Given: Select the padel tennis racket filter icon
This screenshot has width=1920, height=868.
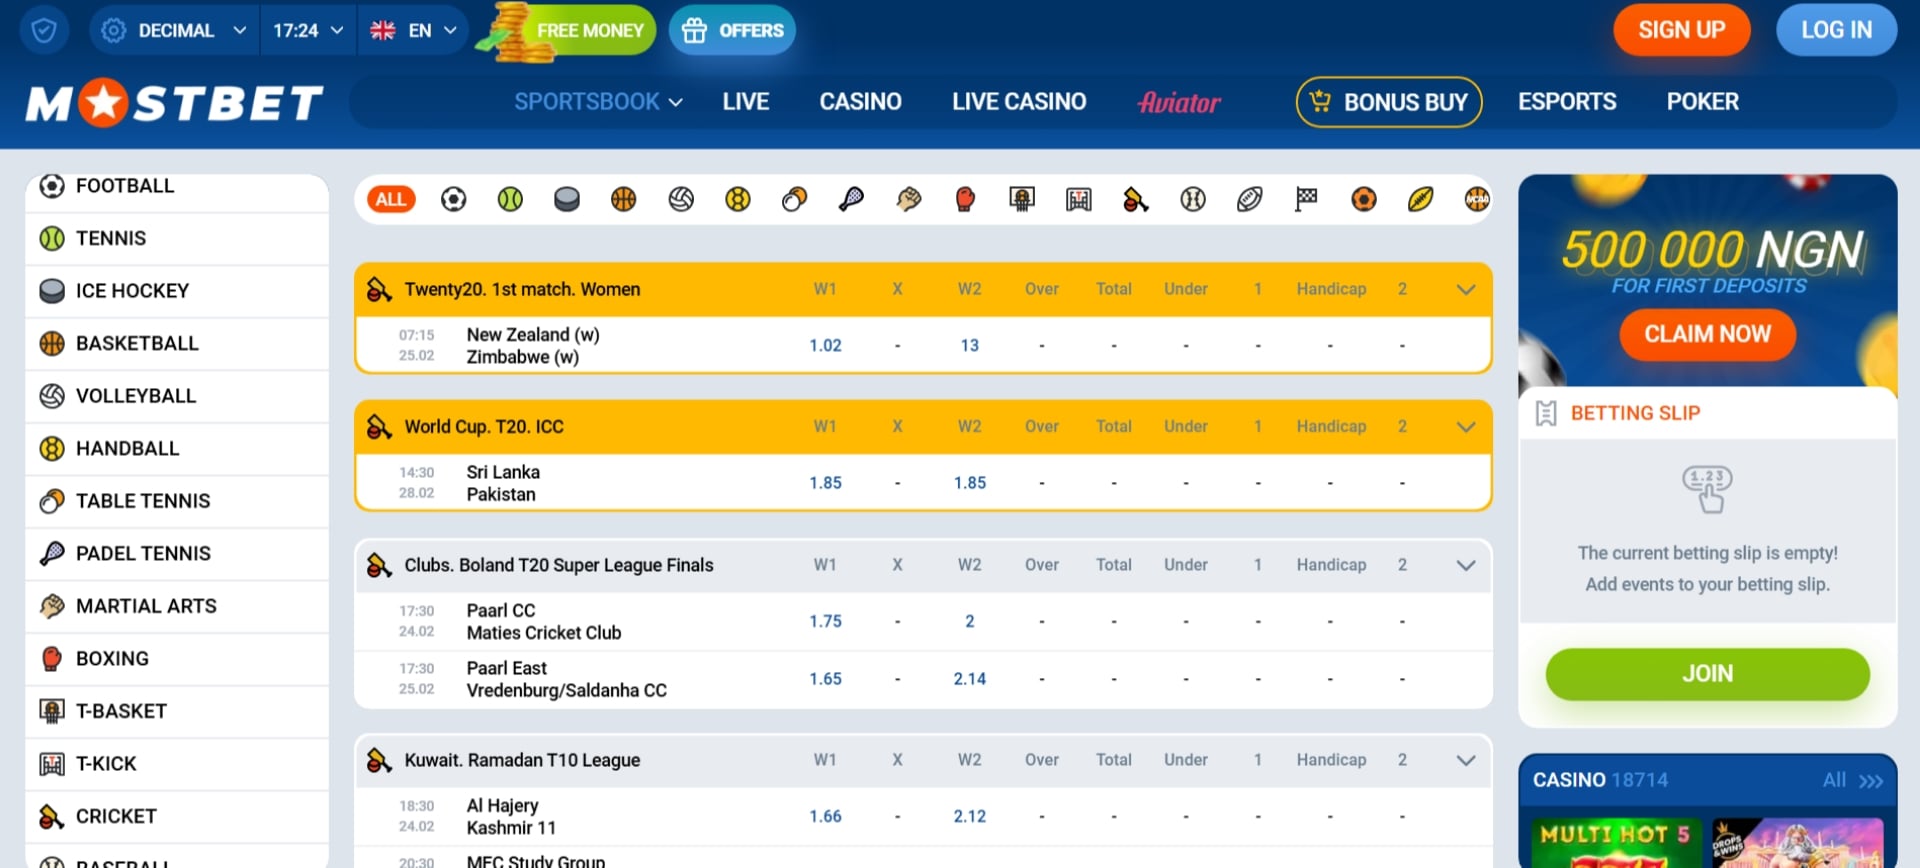Looking at the screenshot, I should click(851, 199).
